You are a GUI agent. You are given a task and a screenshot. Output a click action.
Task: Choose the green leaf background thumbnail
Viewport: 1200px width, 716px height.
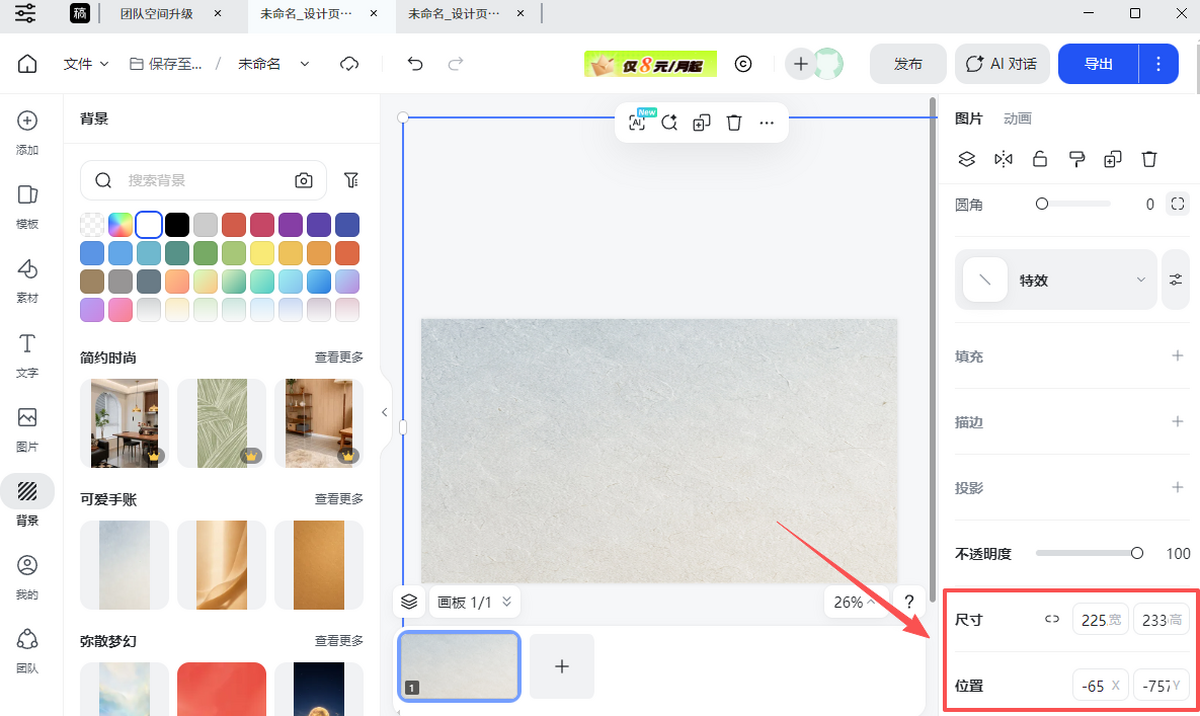[222, 423]
